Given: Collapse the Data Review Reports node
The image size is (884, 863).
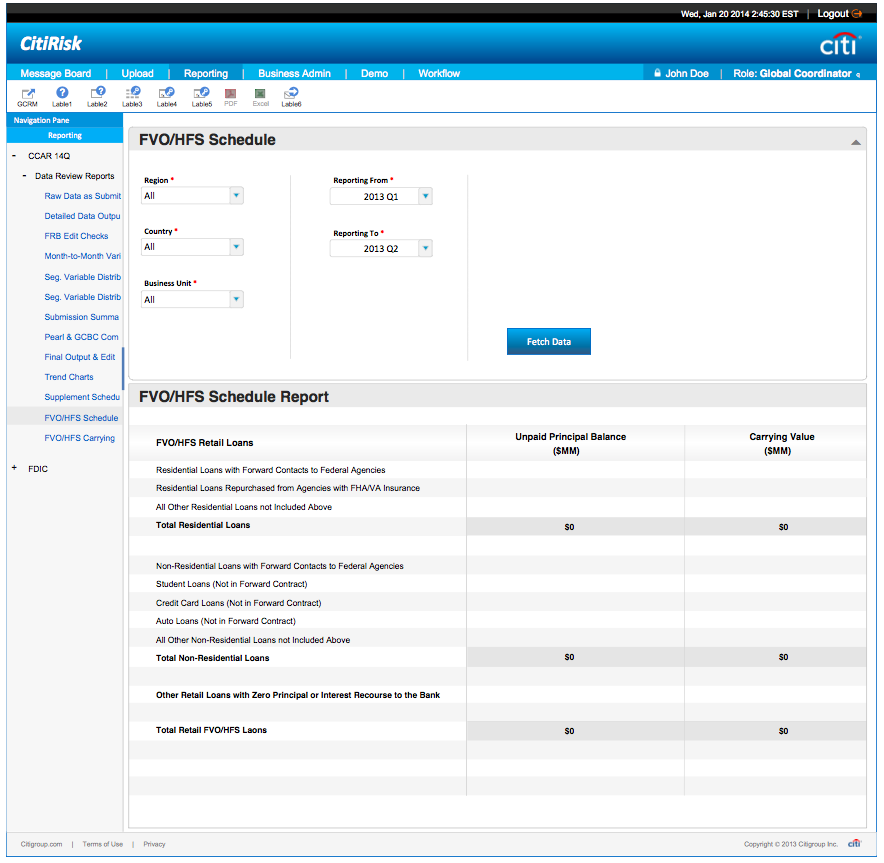Looking at the screenshot, I should (24, 176).
